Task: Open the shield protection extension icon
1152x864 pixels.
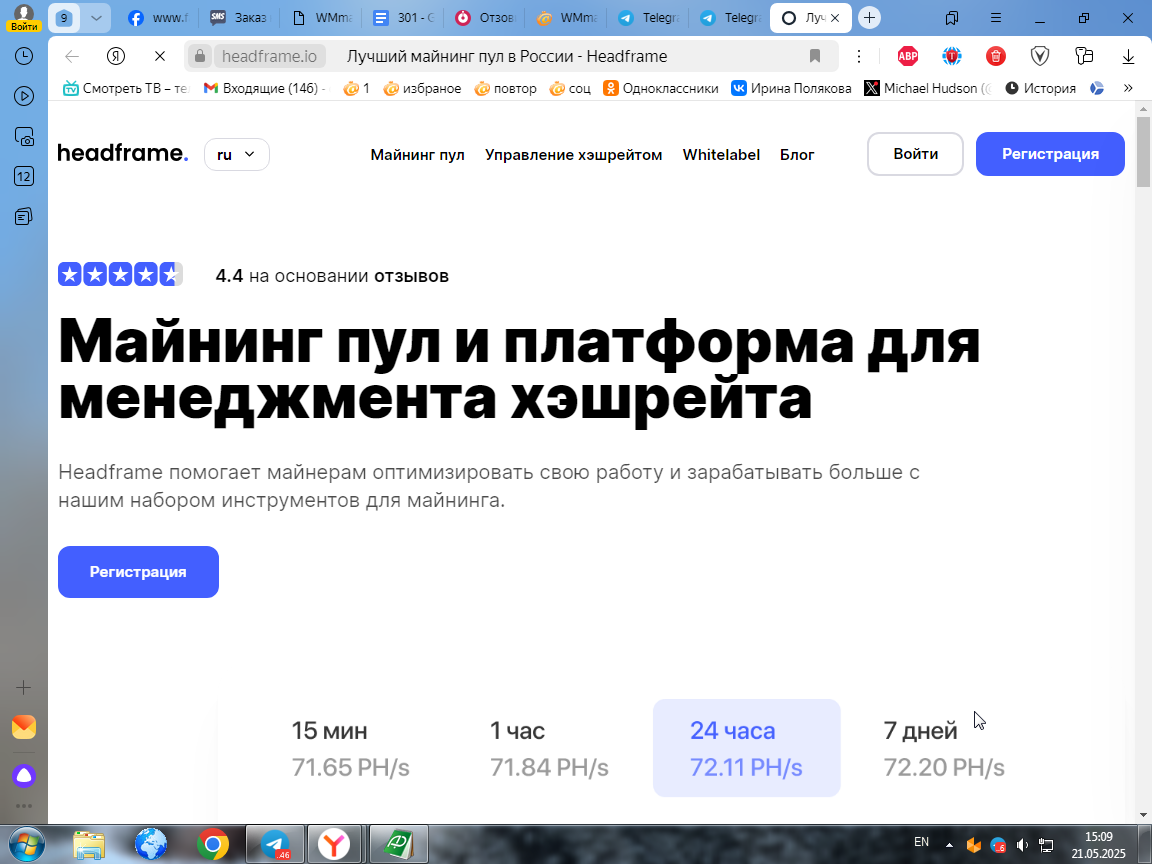Action: (1040, 56)
